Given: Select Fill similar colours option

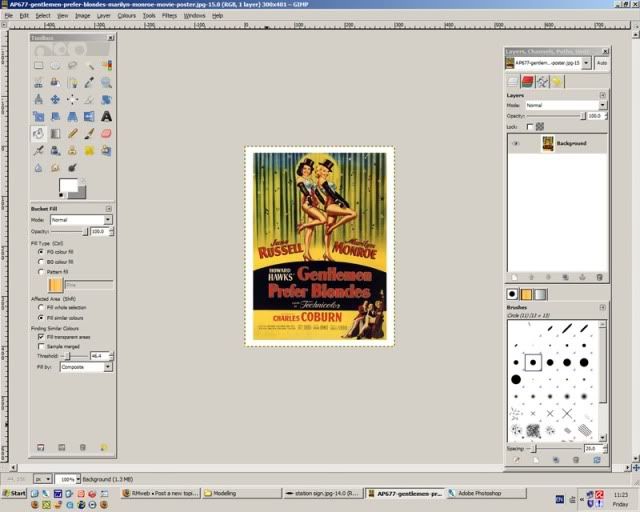Looking at the screenshot, I should tap(41, 317).
